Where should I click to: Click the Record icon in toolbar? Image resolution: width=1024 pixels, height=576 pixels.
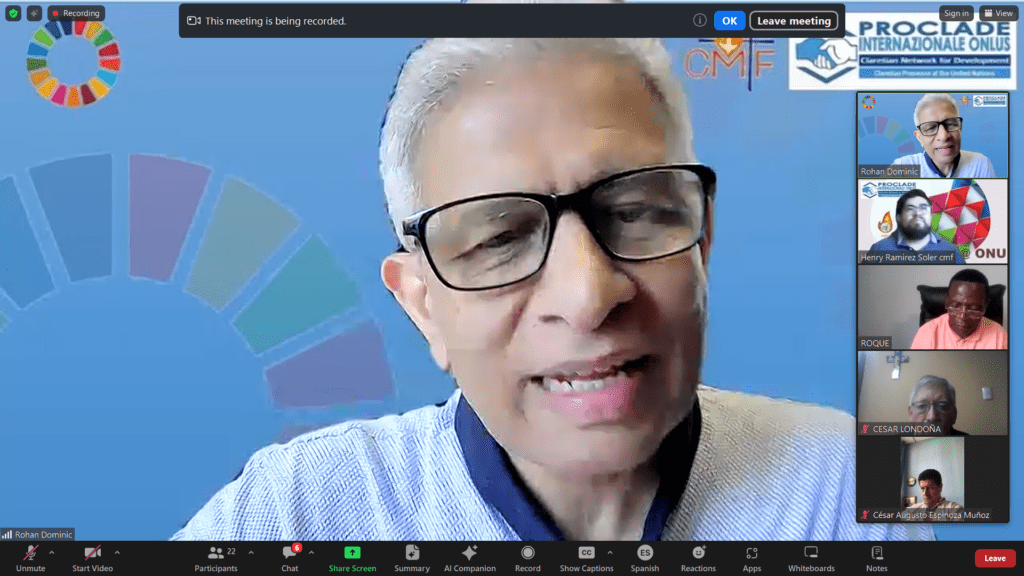pyautogui.click(x=527, y=553)
